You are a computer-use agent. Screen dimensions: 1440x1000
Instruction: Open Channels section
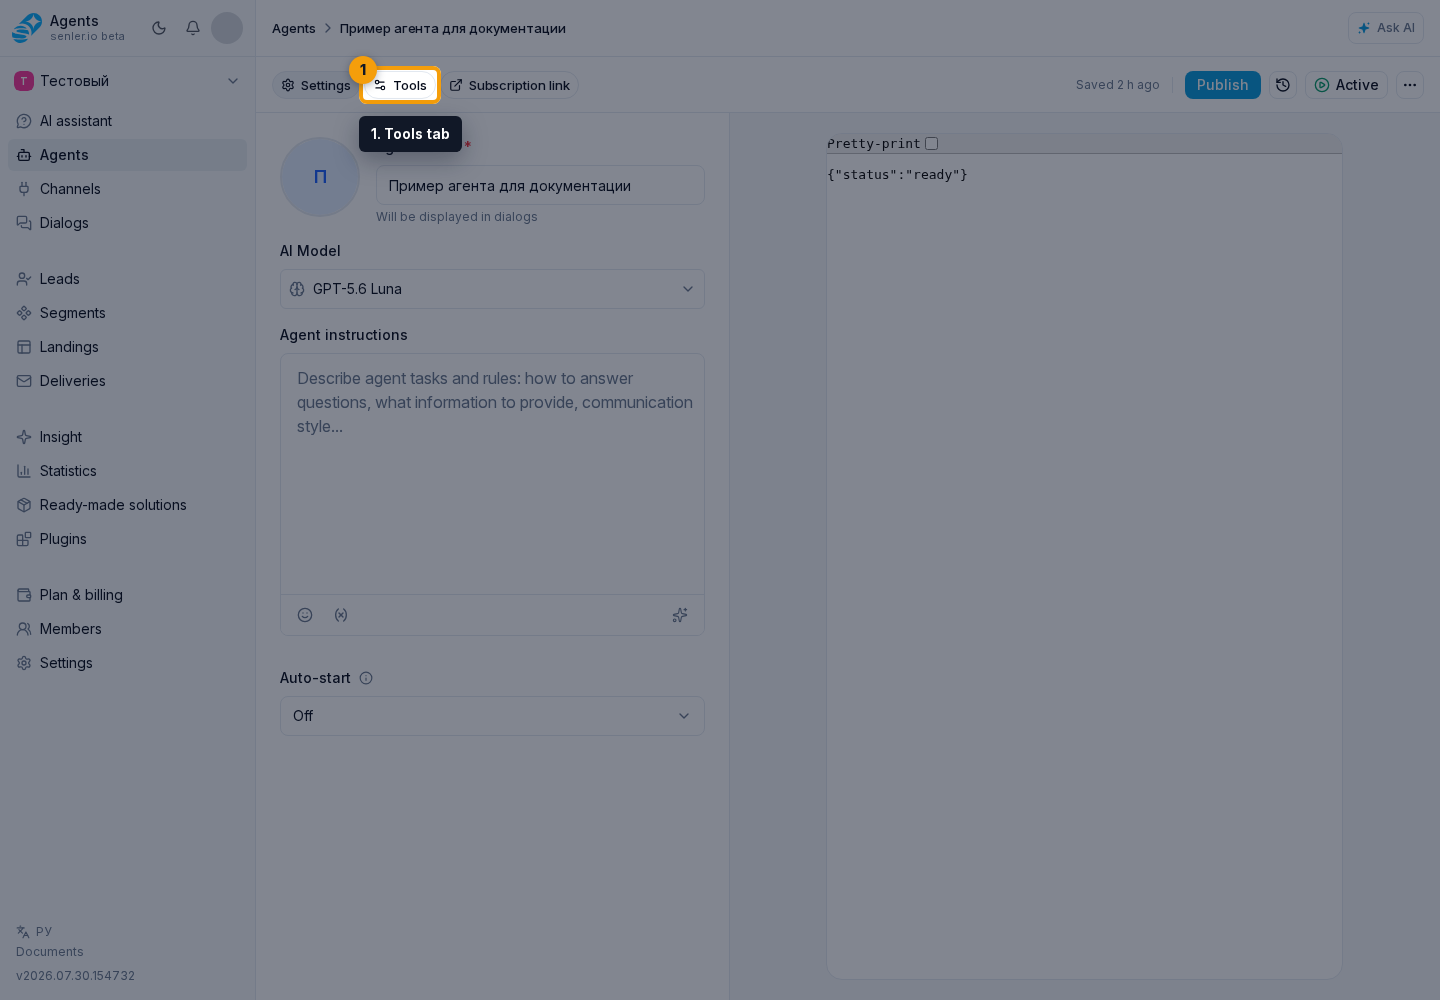click(x=127, y=189)
